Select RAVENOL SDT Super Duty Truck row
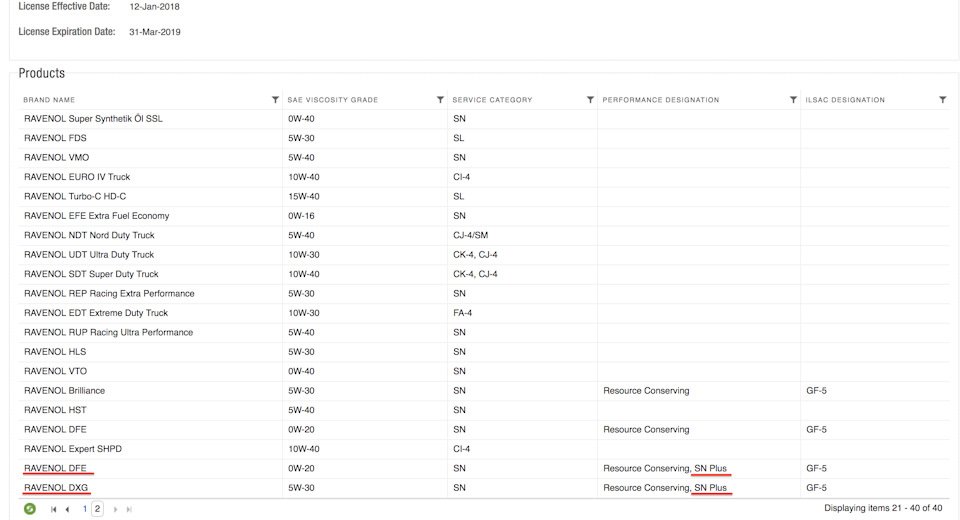960x520 pixels. [484, 274]
